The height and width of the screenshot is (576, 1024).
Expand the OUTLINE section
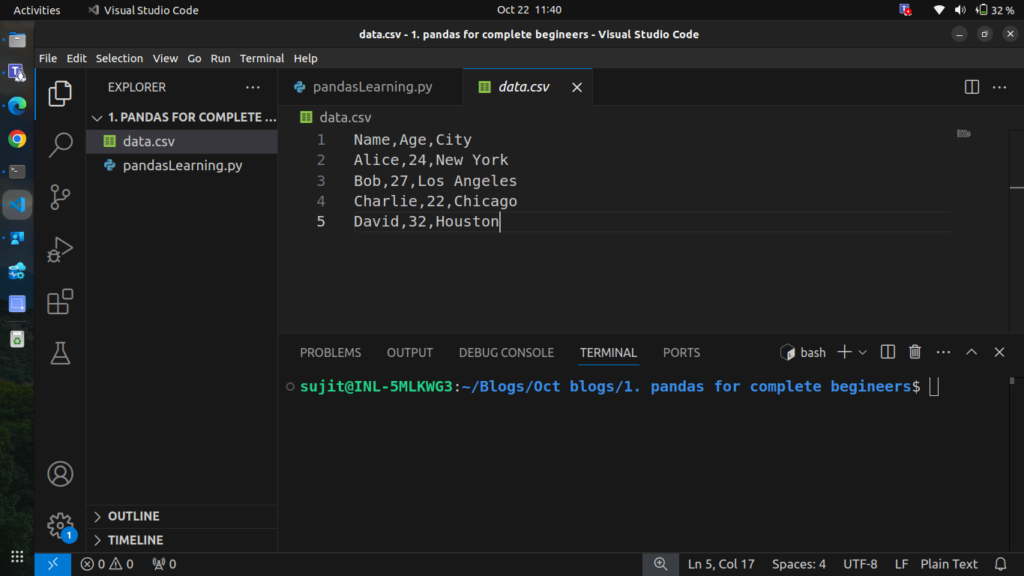click(x=134, y=516)
